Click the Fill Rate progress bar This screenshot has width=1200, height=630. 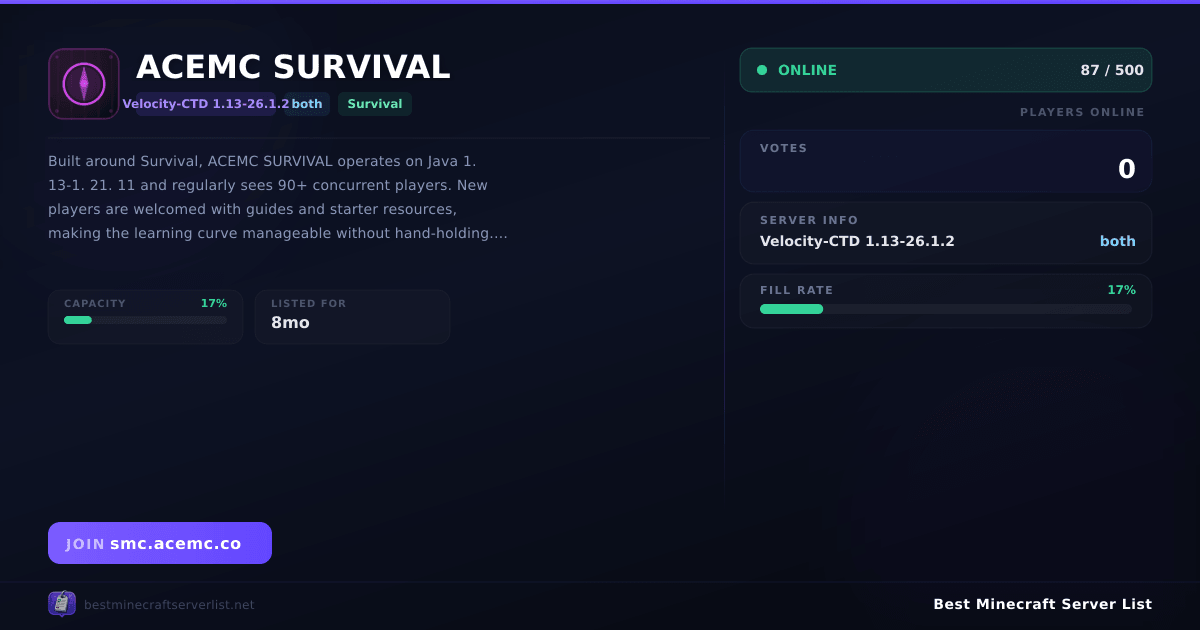point(946,309)
